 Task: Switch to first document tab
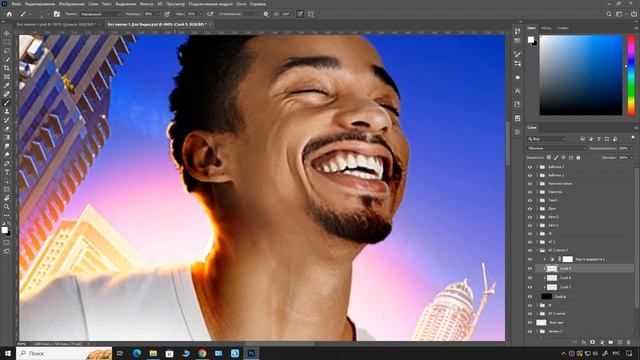click(x=57, y=24)
